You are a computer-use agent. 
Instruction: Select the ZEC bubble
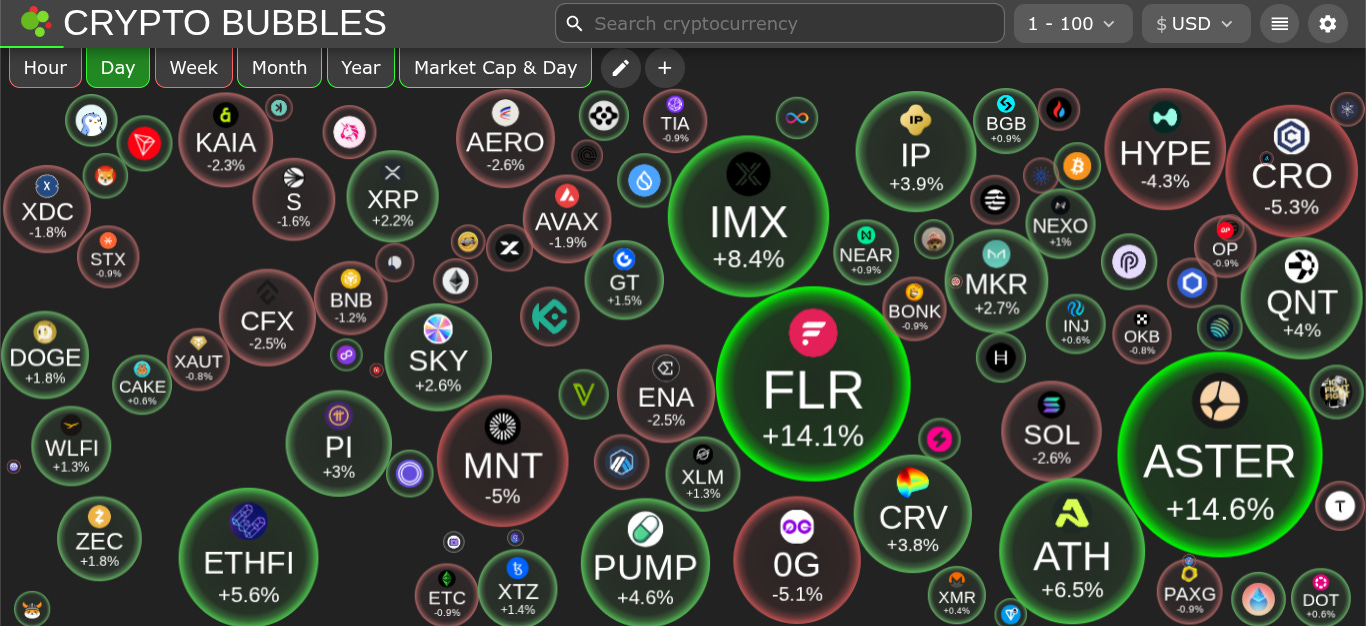click(x=99, y=539)
